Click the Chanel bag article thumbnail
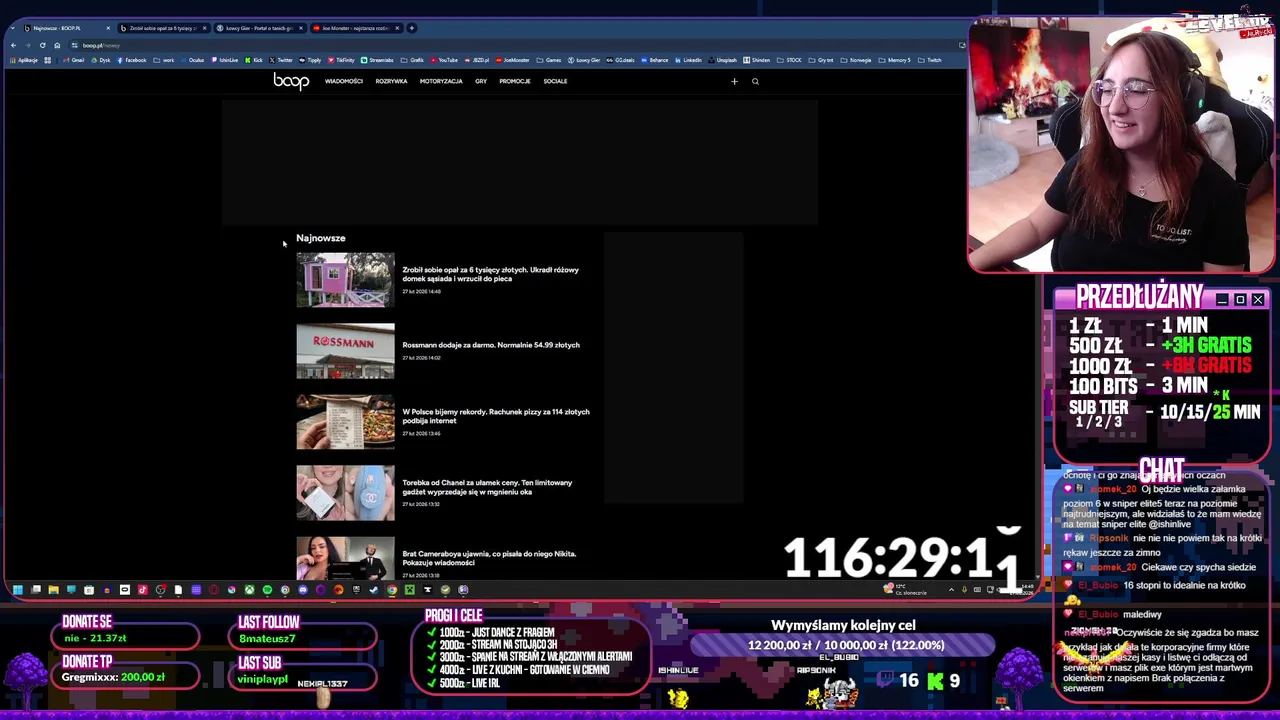1280x720 pixels. (x=345, y=493)
